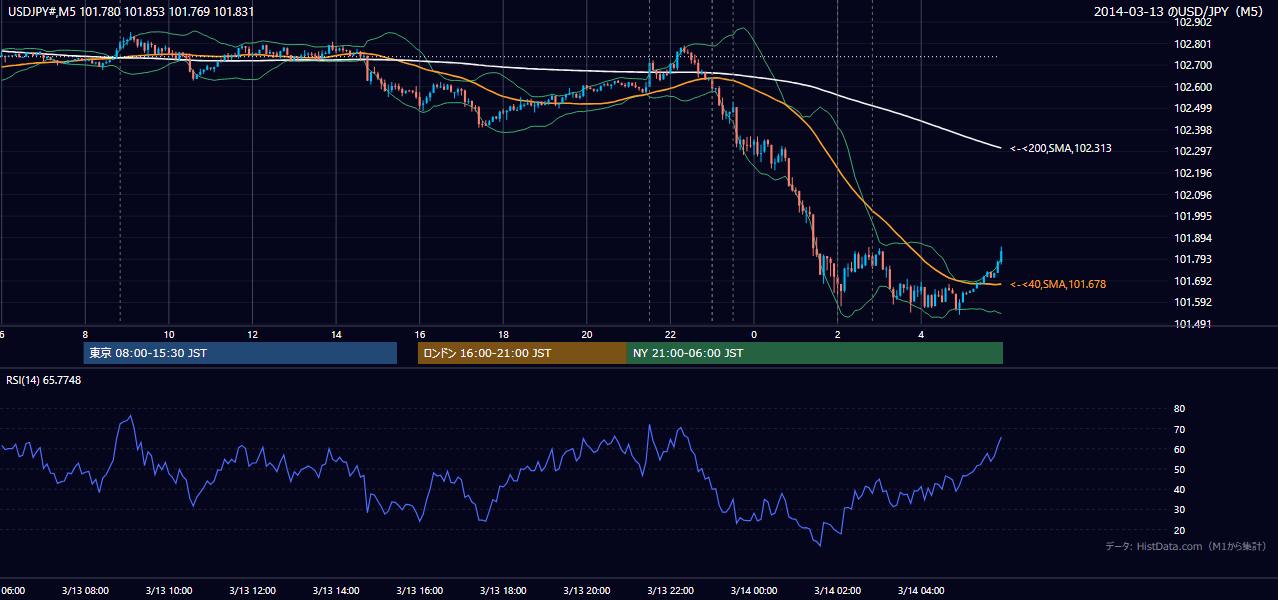
Task: Click the 3/13 22:00 bottom axis label
Action: pyautogui.click(x=670, y=590)
